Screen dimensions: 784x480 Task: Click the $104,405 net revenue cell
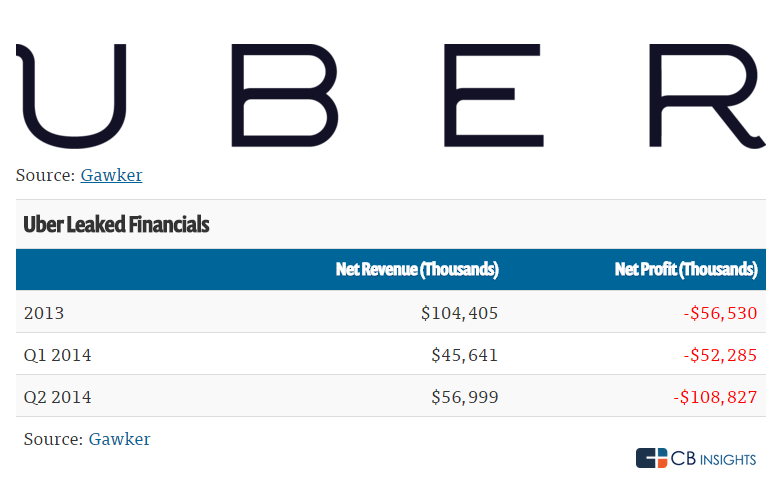click(459, 313)
